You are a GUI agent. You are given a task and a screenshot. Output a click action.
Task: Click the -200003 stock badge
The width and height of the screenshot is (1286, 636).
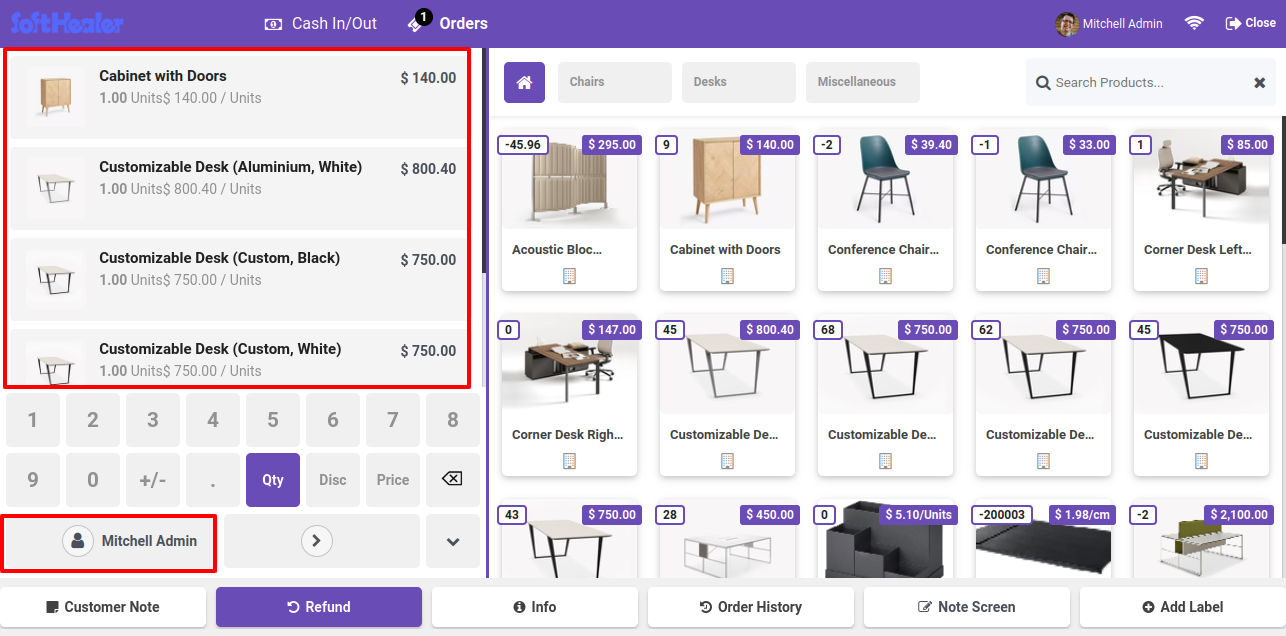coord(1000,515)
